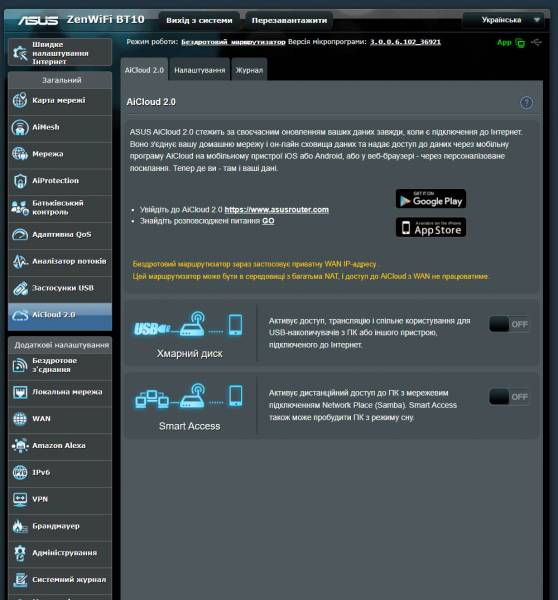
Task: Click the Батьківський контроль family icon
Action: pyautogui.click(x=20, y=207)
